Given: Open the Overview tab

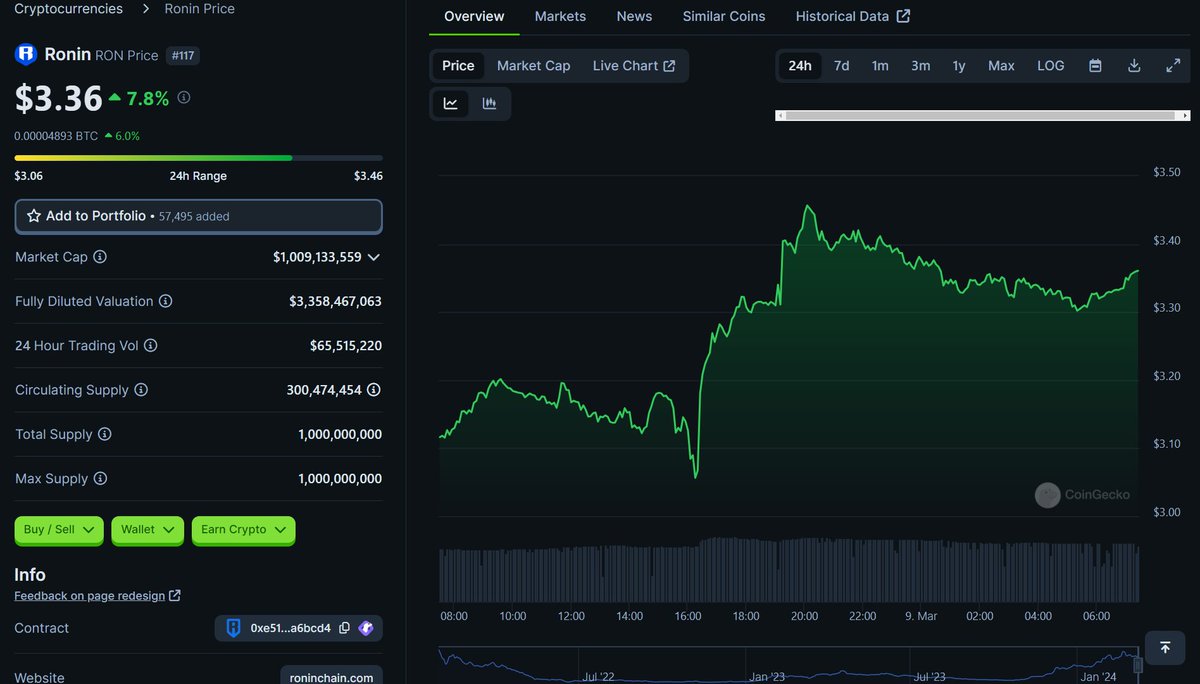Looking at the screenshot, I should click(x=474, y=16).
